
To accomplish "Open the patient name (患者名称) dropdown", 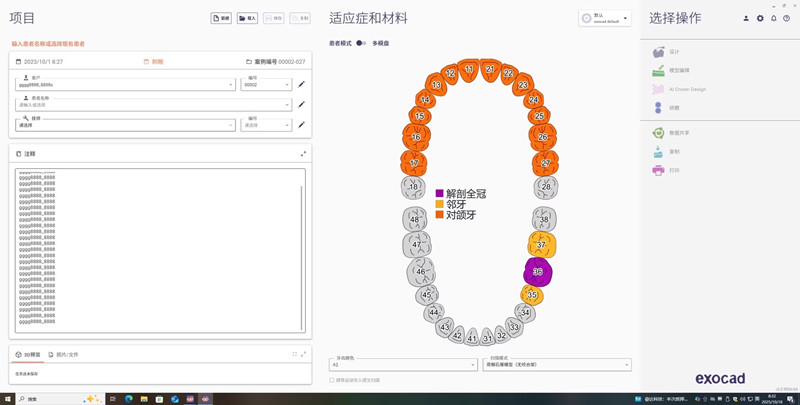I will [154, 105].
